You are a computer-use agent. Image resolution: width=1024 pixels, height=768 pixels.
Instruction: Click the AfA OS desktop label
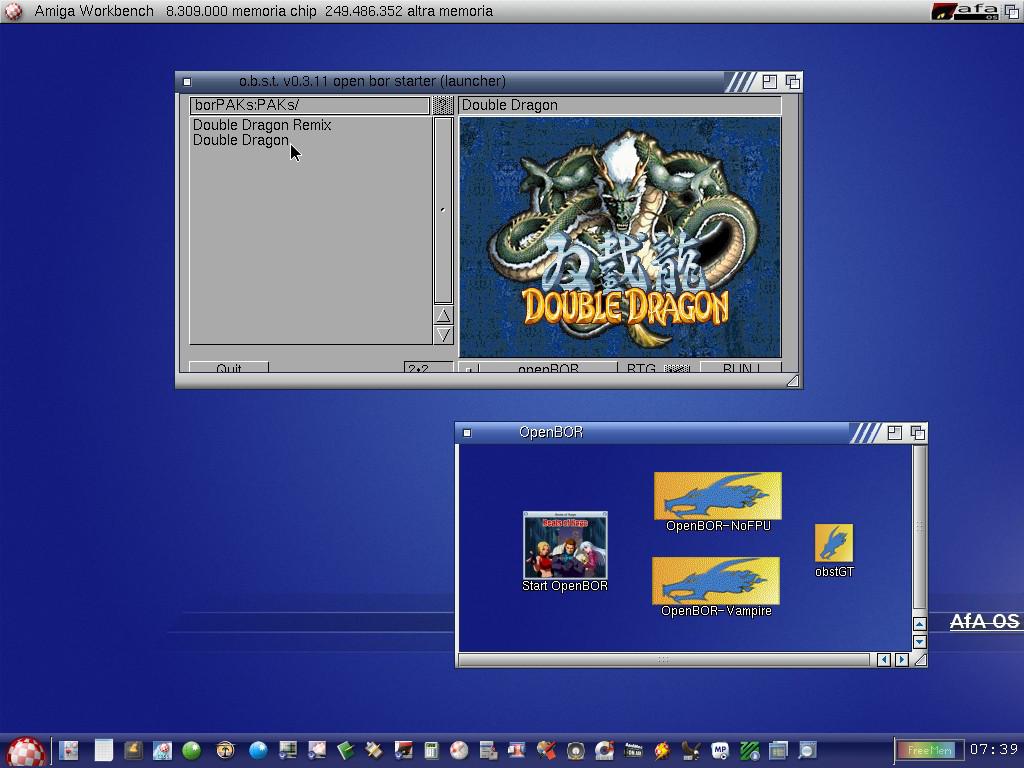click(984, 621)
